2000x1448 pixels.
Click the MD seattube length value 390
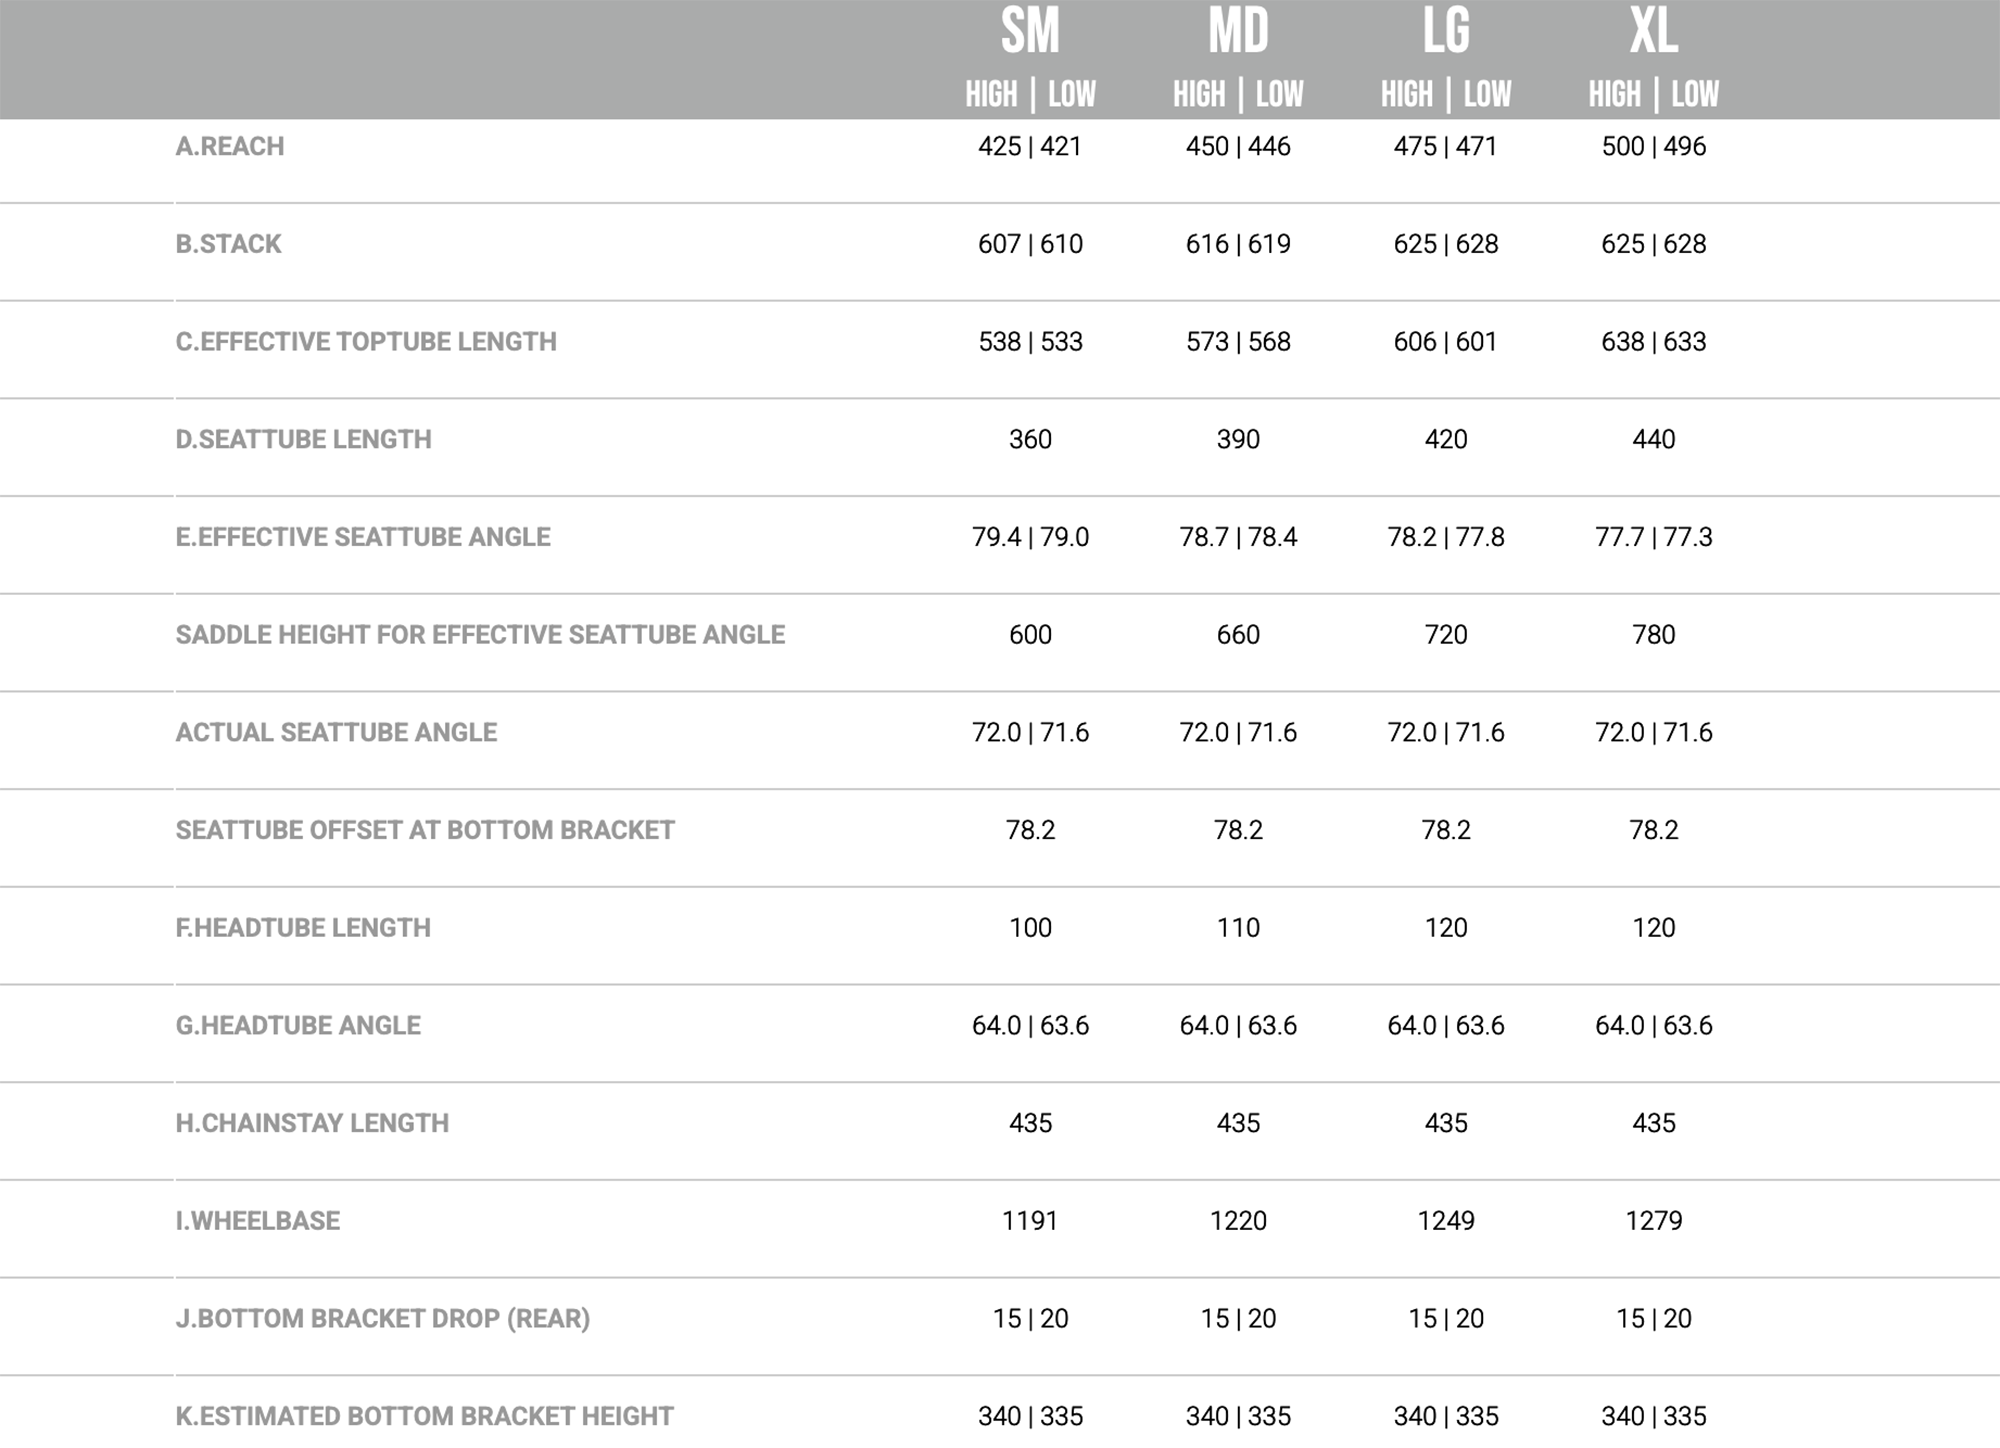coord(1238,440)
